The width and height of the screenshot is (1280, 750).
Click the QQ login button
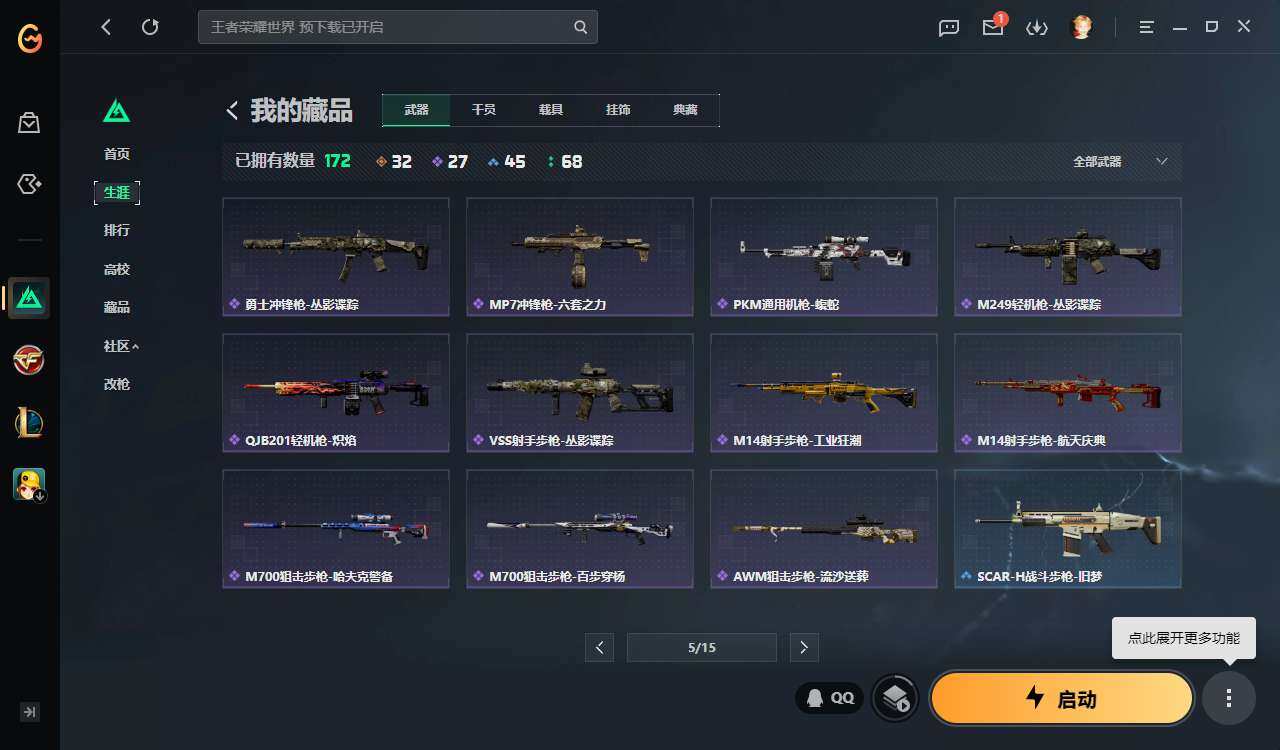tap(830, 698)
